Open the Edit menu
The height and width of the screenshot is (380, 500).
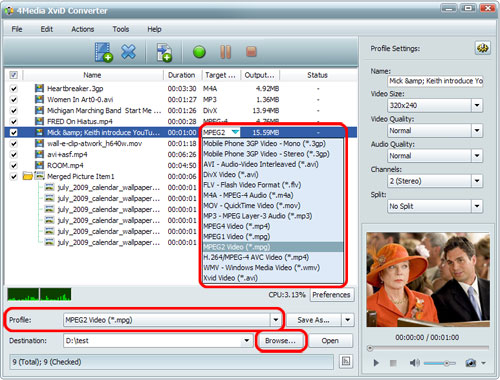pos(47,29)
